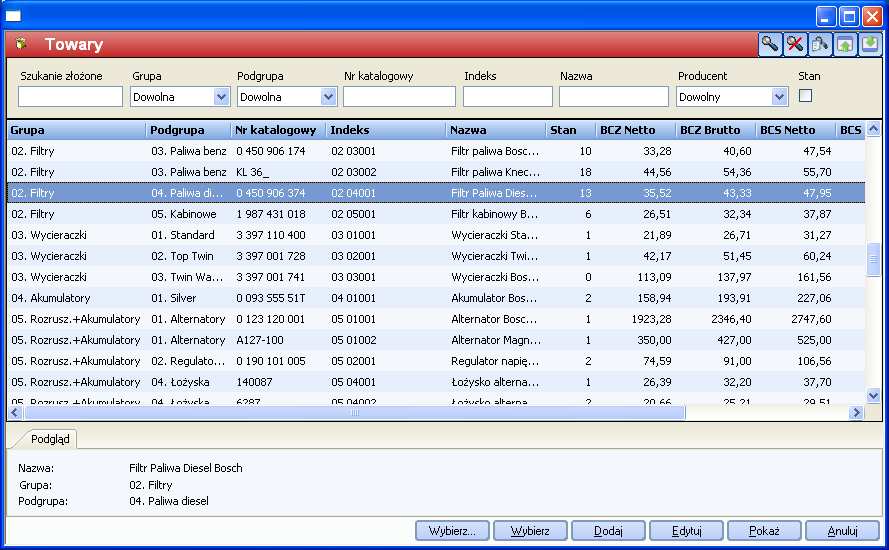
Task: Click the partially visible BCS column header
Action: [850, 130]
